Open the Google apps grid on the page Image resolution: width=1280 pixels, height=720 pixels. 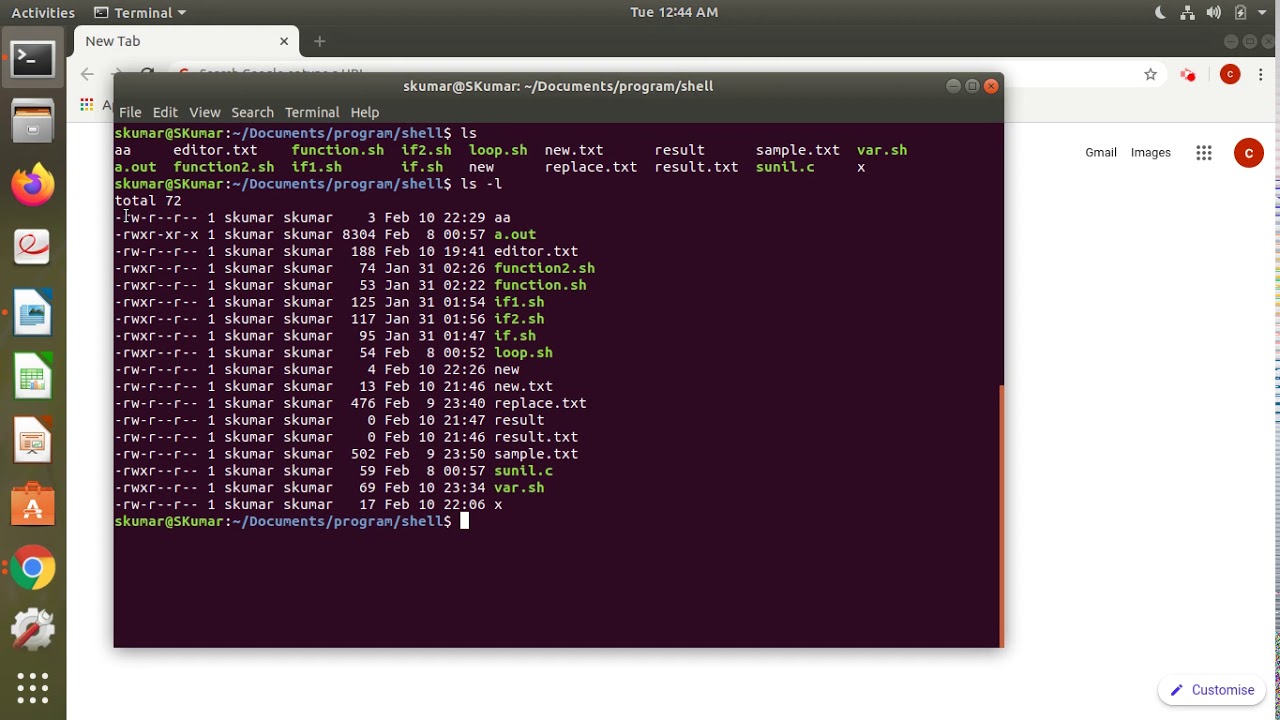point(1204,153)
